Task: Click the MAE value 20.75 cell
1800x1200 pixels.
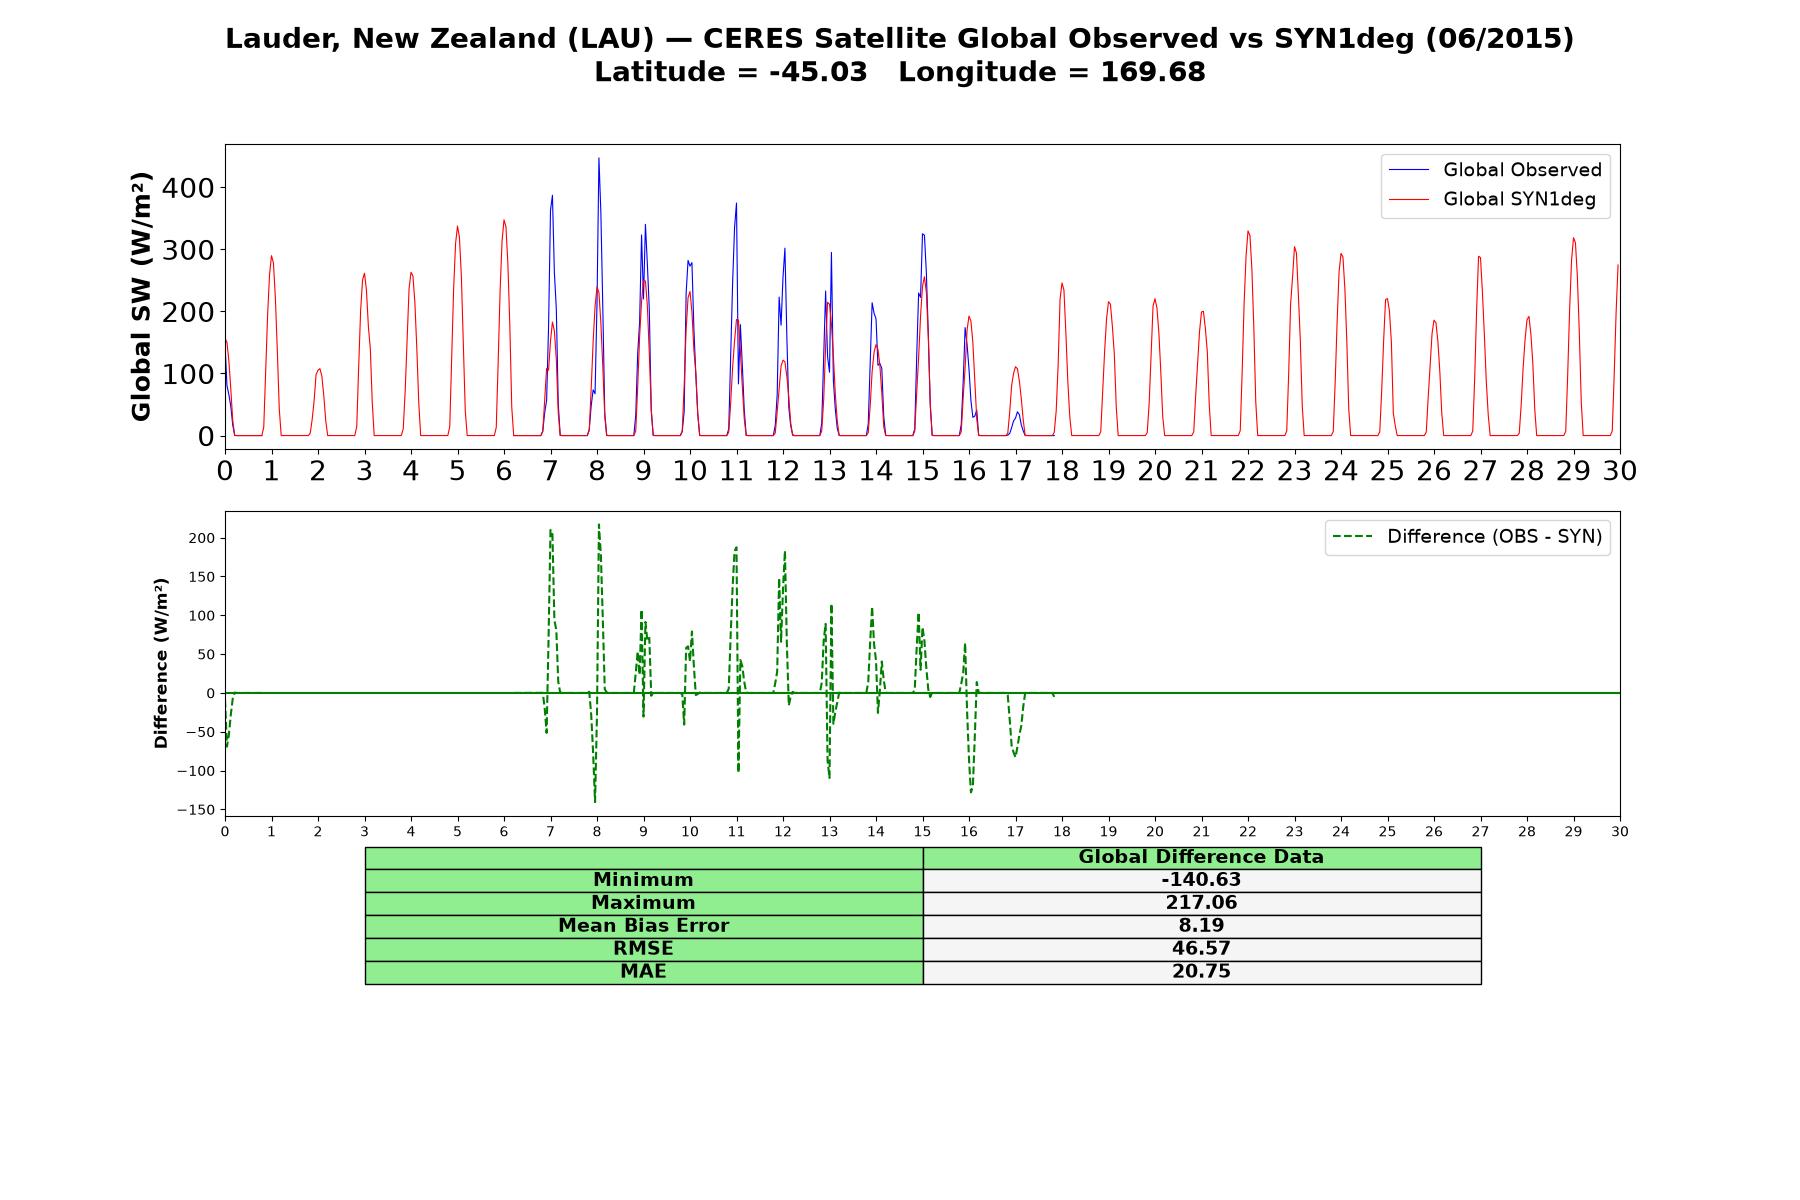Action: tap(1201, 972)
